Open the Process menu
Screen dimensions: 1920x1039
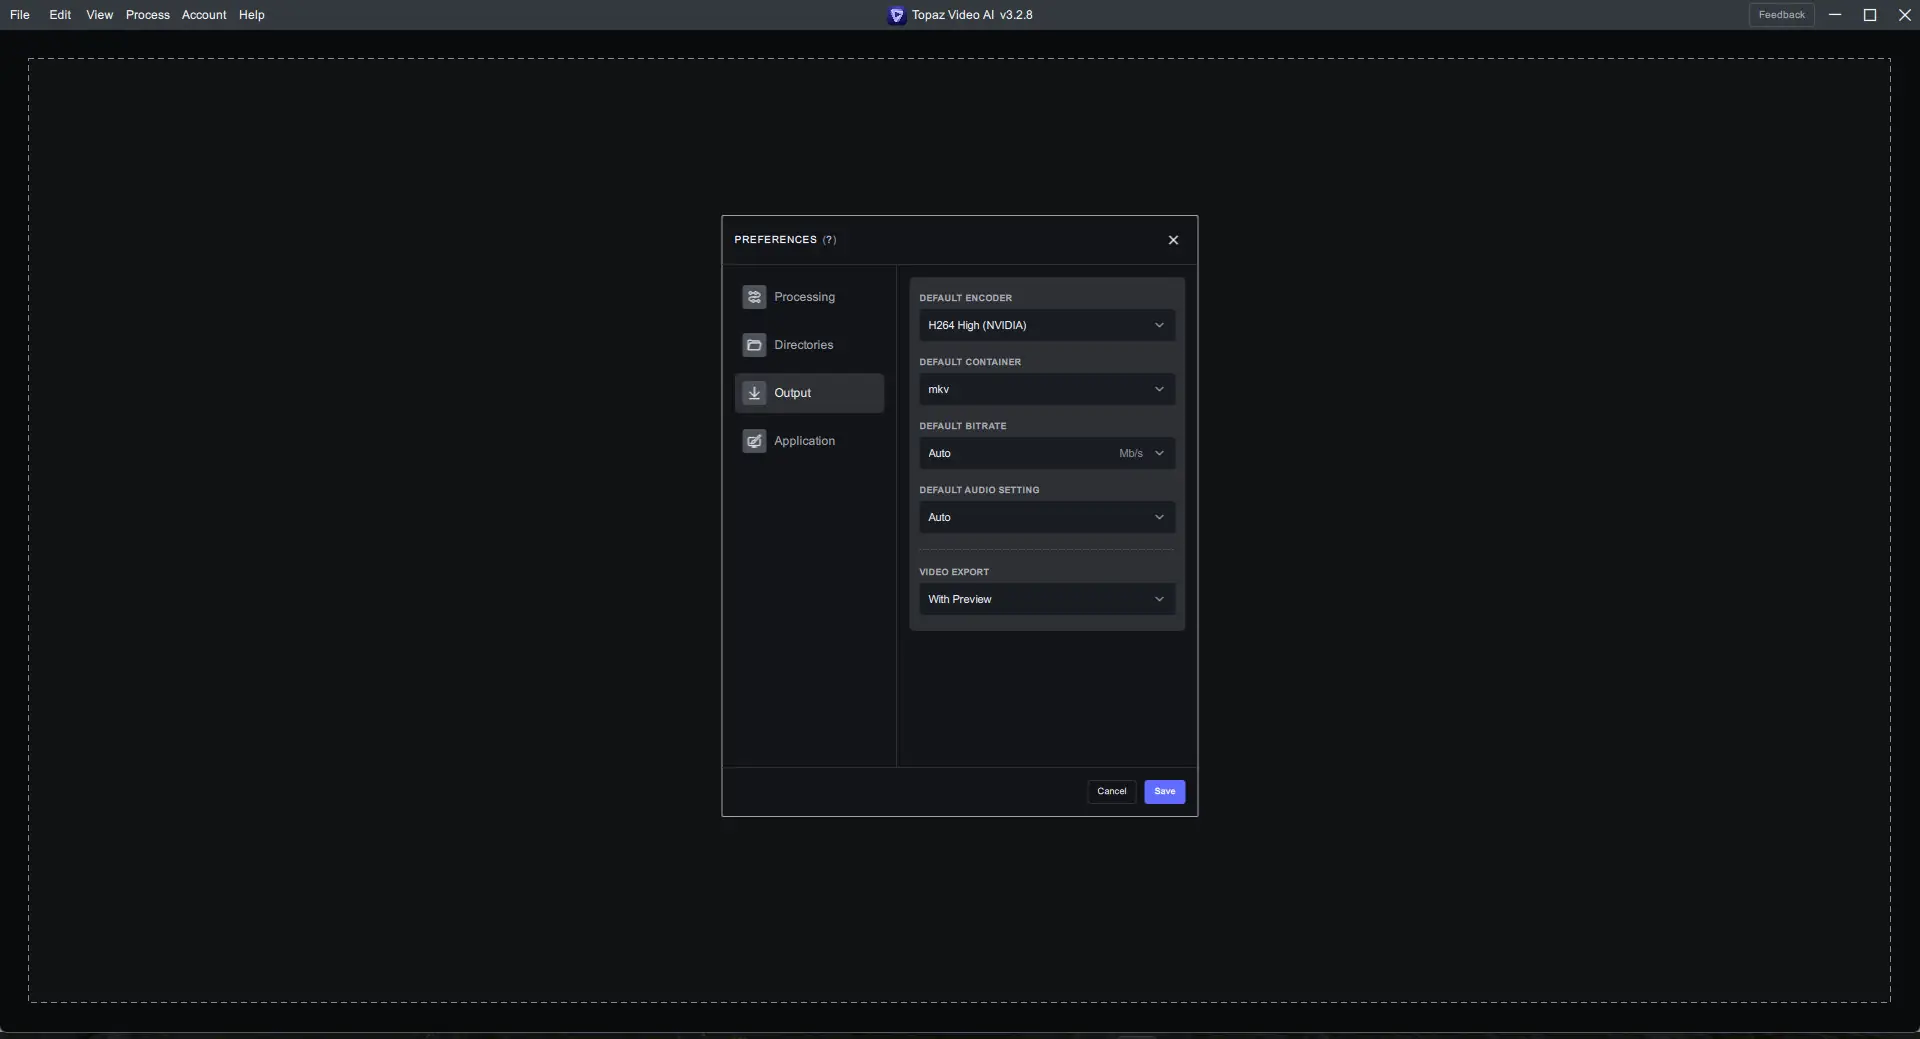coord(147,15)
